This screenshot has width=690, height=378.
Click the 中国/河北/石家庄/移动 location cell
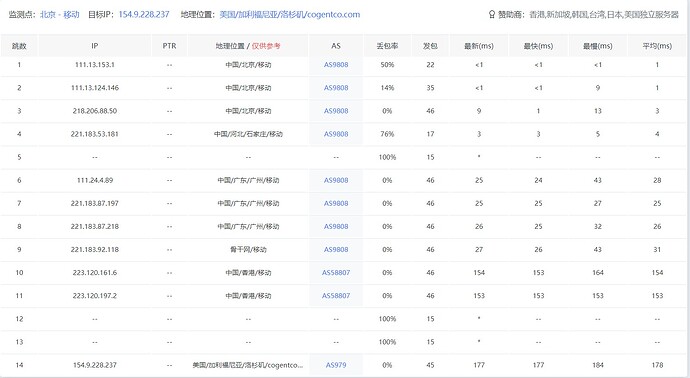[x=248, y=134]
